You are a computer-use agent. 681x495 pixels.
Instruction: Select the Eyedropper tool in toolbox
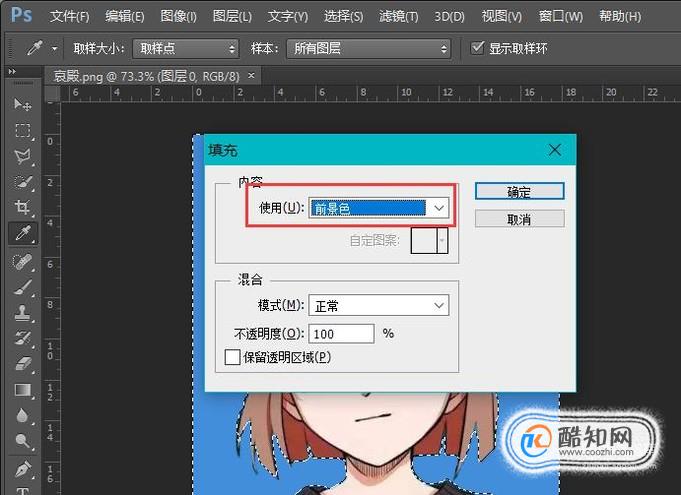(23, 234)
